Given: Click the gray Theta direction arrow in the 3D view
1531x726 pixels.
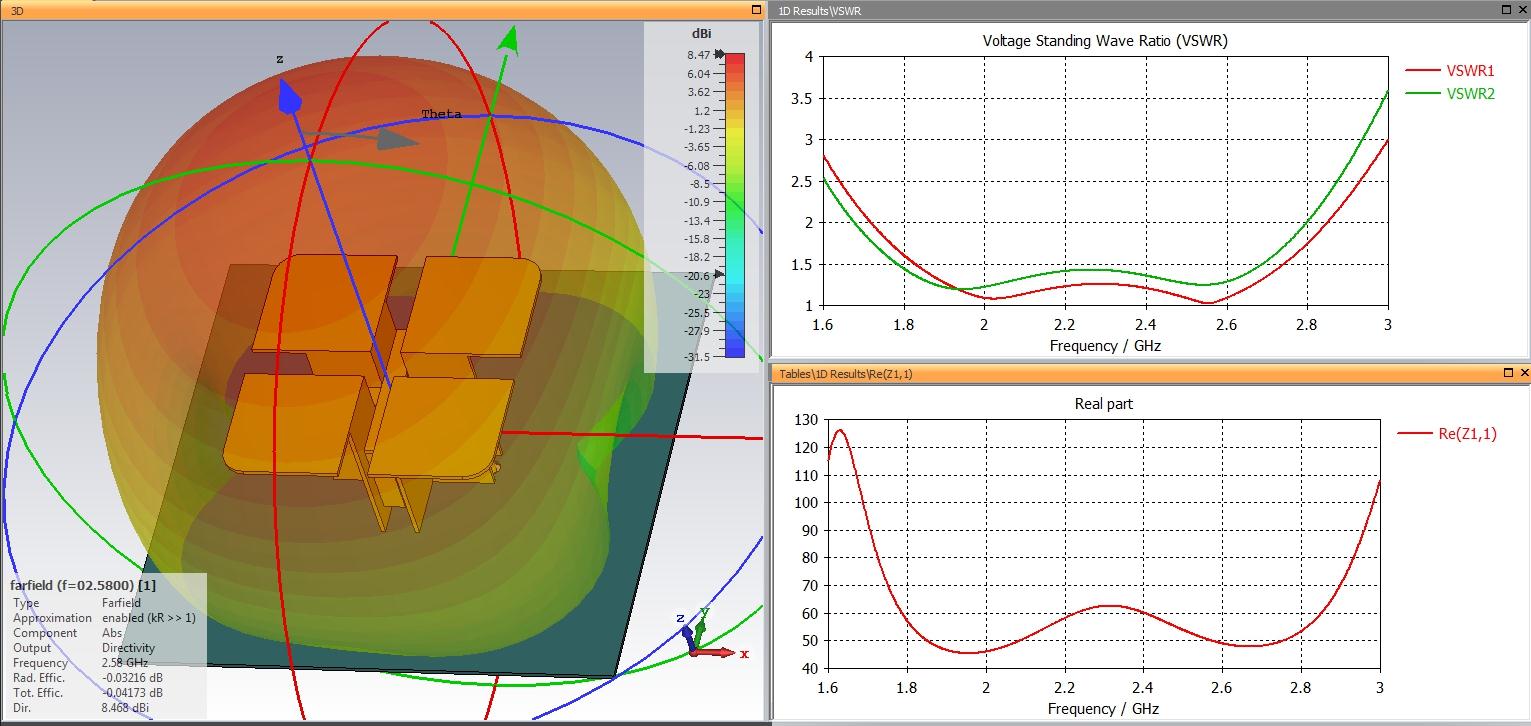Looking at the screenshot, I should [395, 139].
